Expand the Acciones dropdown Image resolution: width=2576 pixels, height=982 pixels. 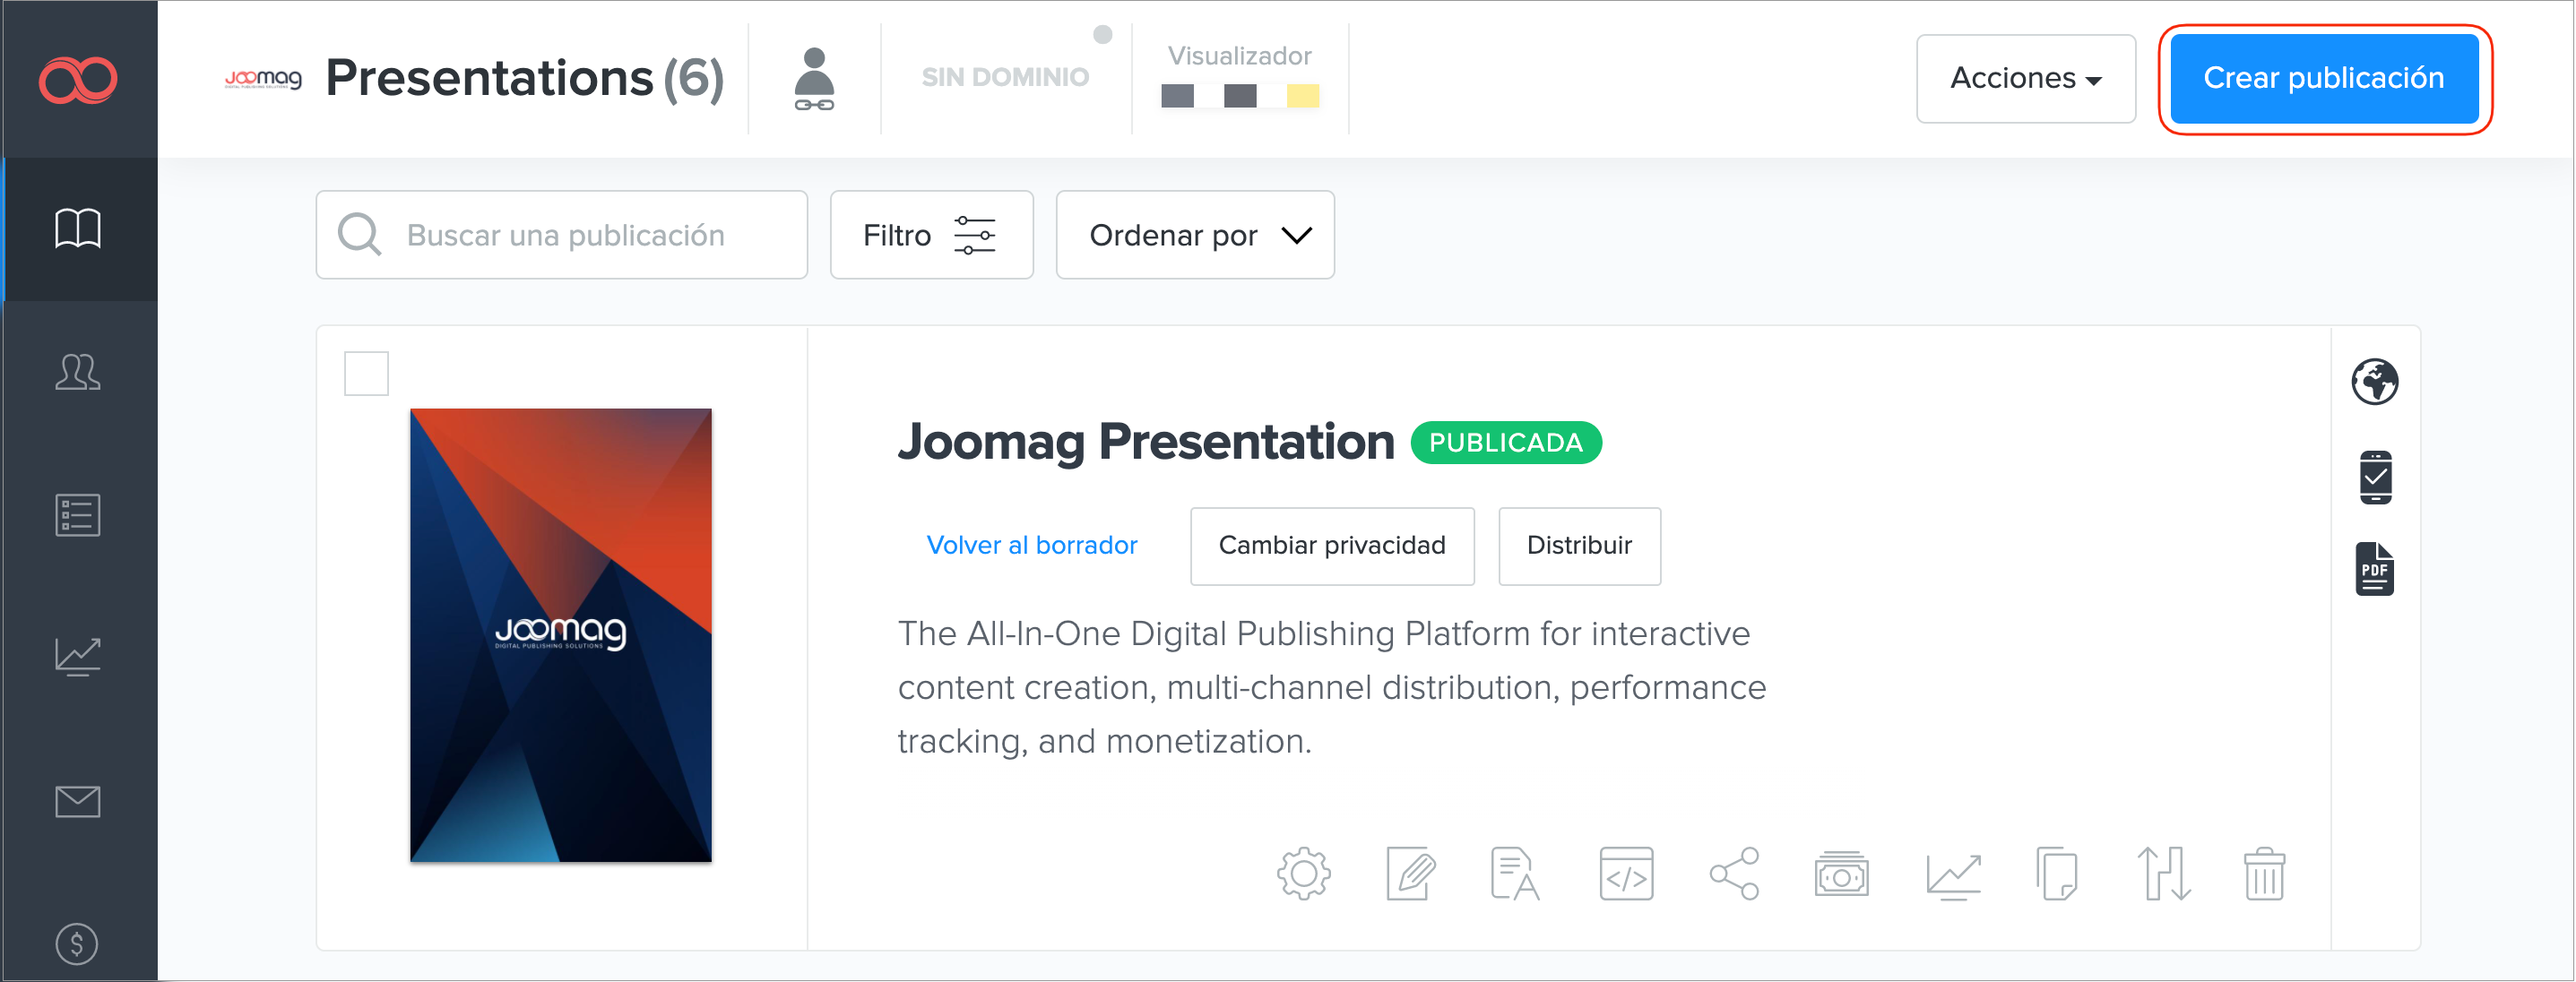pyautogui.click(x=2025, y=78)
